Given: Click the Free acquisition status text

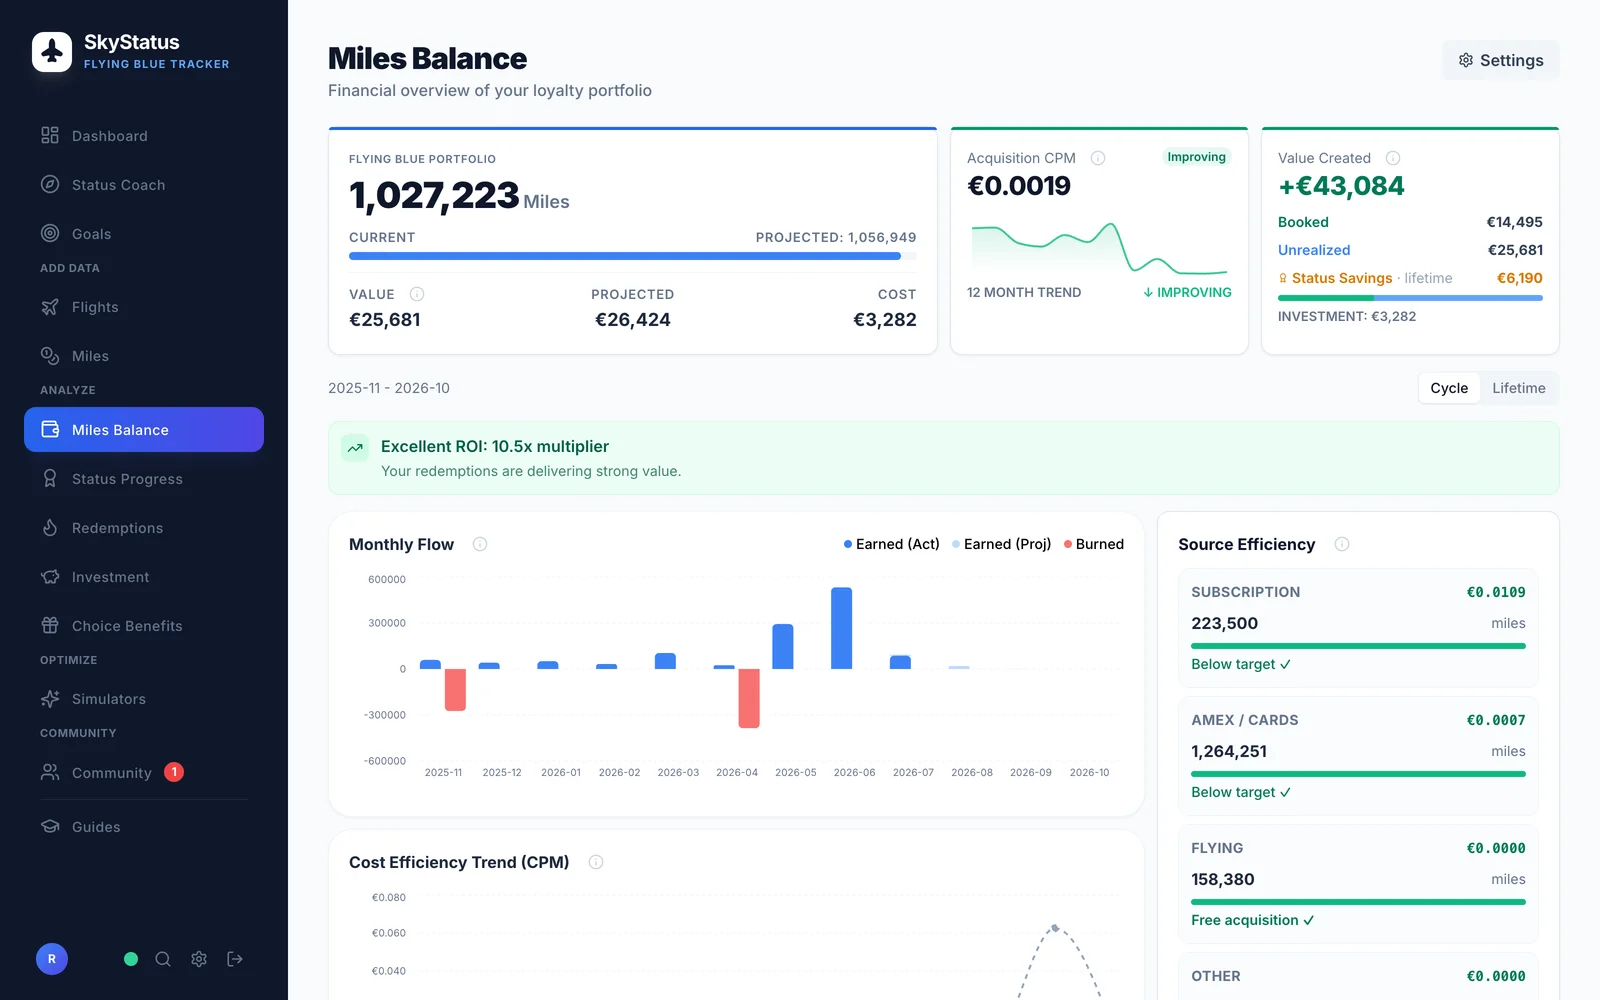Looking at the screenshot, I should click(x=1252, y=920).
